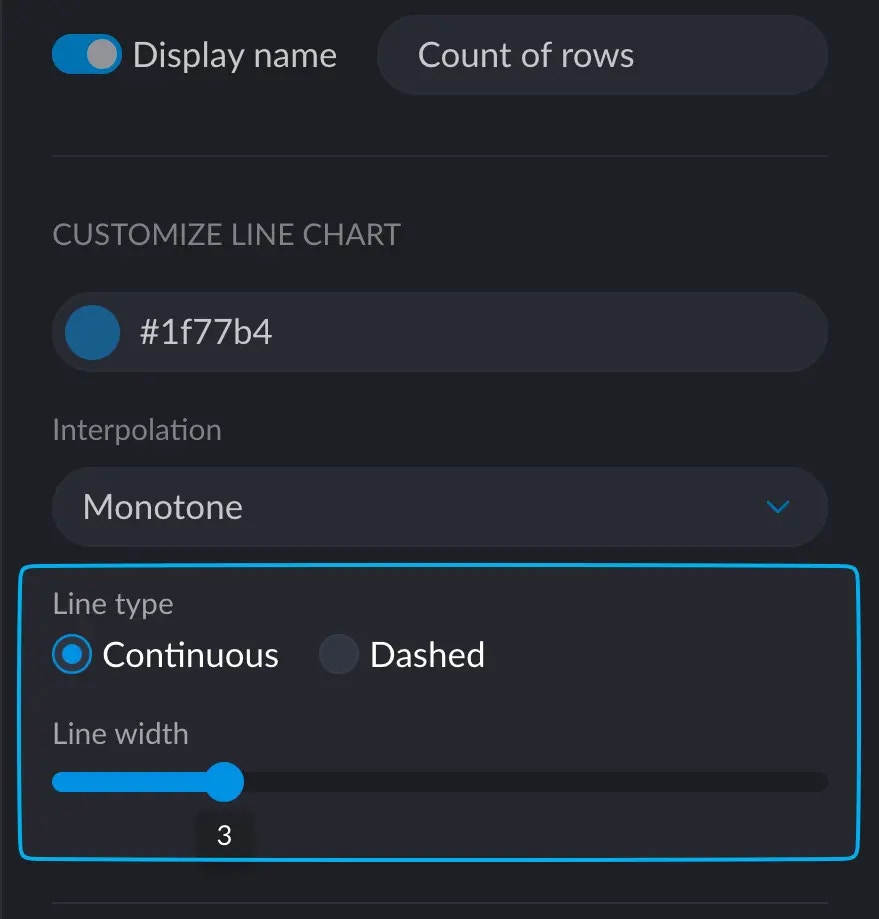This screenshot has height=919, width=879.
Task: Open the Monotone interpolation dropdown
Action: coord(440,507)
